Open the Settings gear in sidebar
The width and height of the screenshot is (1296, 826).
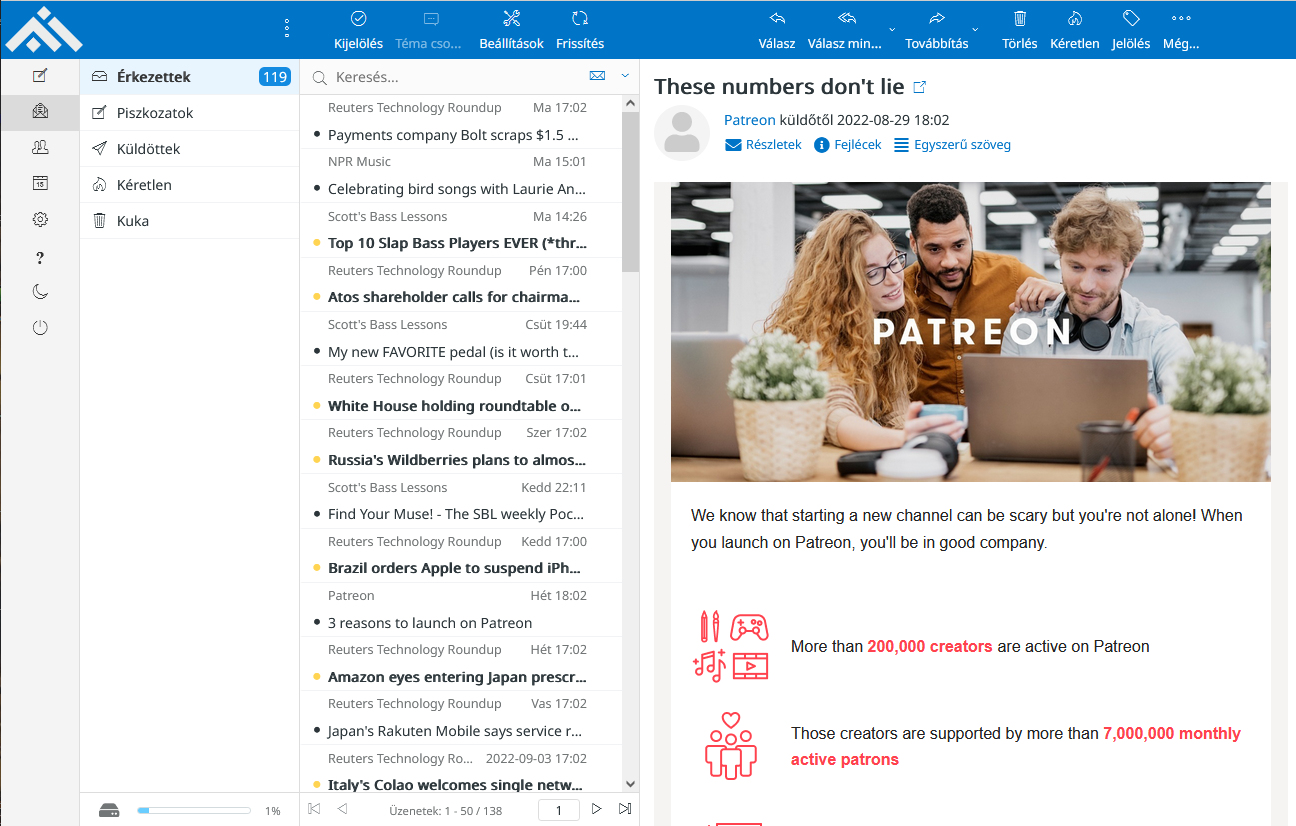(x=40, y=219)
